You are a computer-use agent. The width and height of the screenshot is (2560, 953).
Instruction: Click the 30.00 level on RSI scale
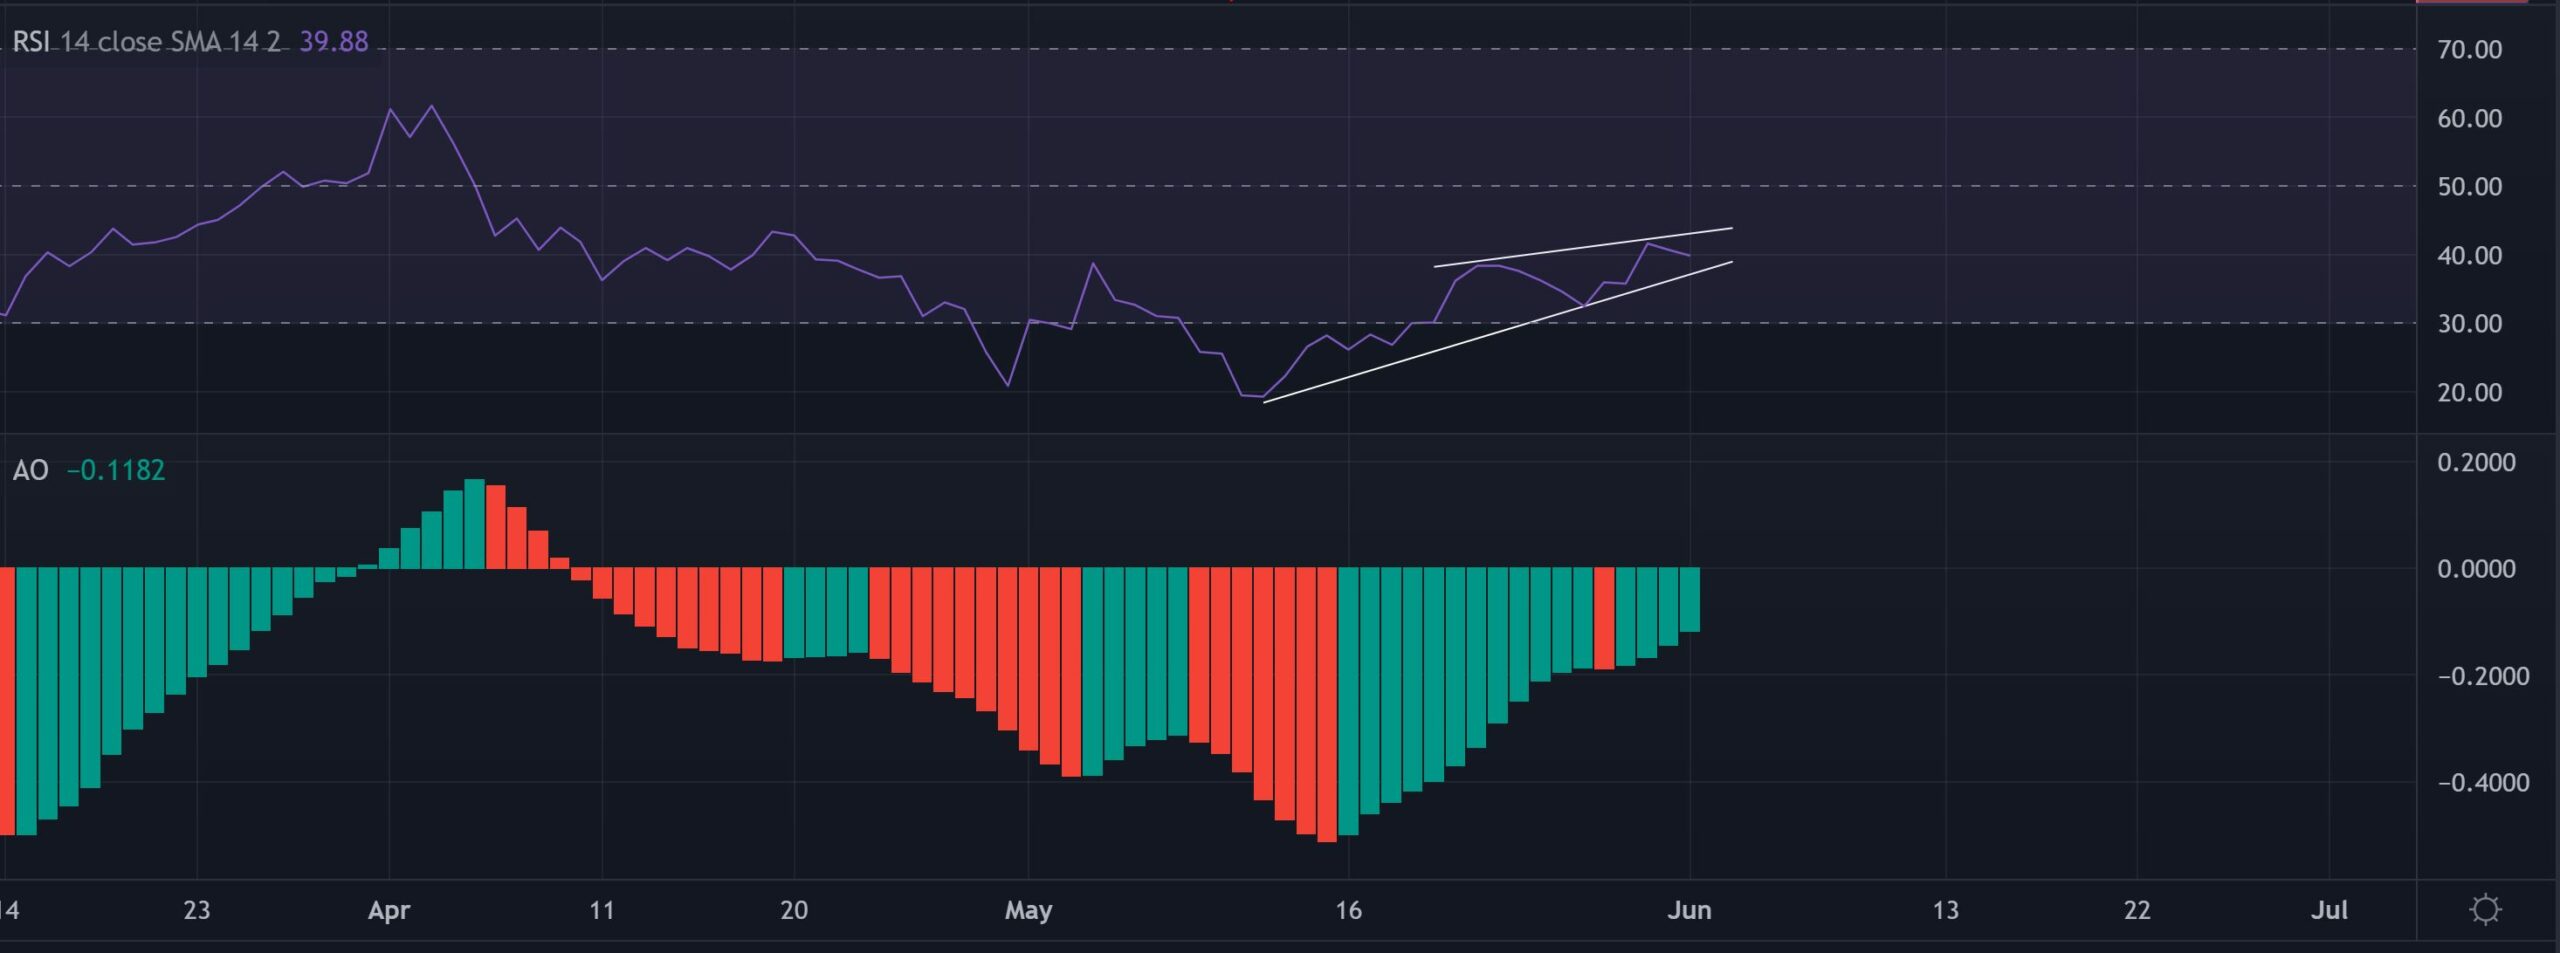2469,324
